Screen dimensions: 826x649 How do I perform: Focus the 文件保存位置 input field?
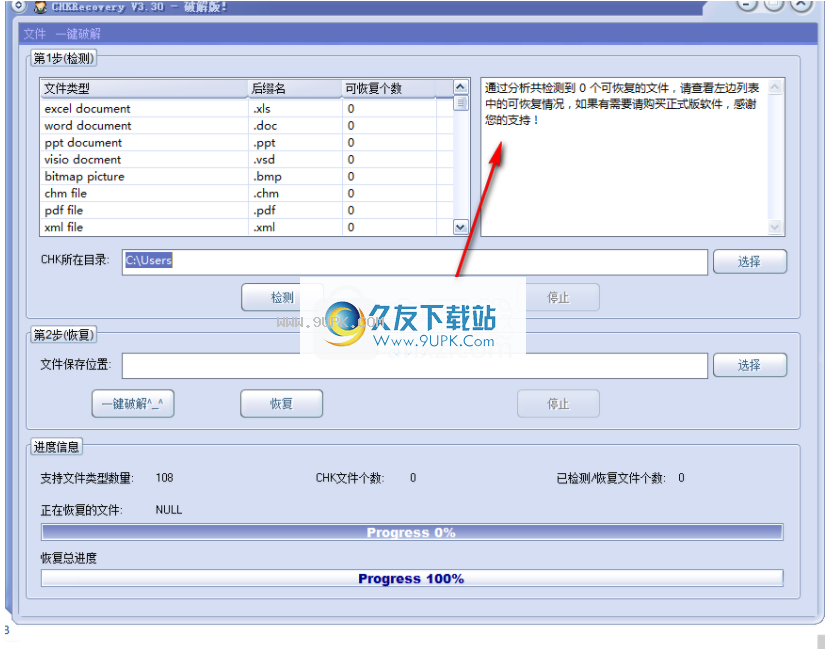point(415,366)
